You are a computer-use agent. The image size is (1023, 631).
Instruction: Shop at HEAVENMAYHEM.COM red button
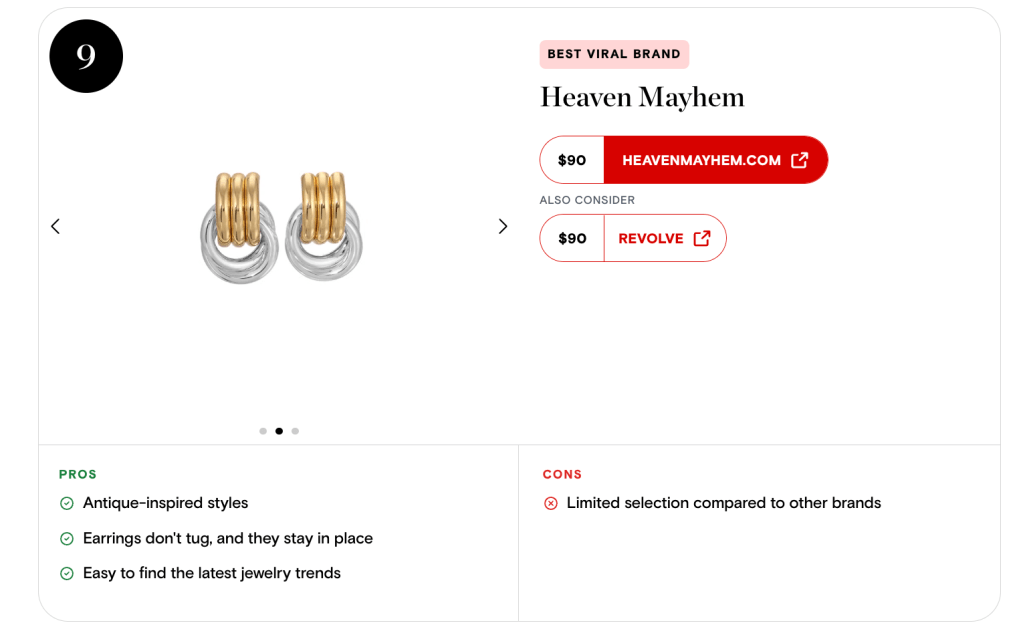tap(701, 160)
